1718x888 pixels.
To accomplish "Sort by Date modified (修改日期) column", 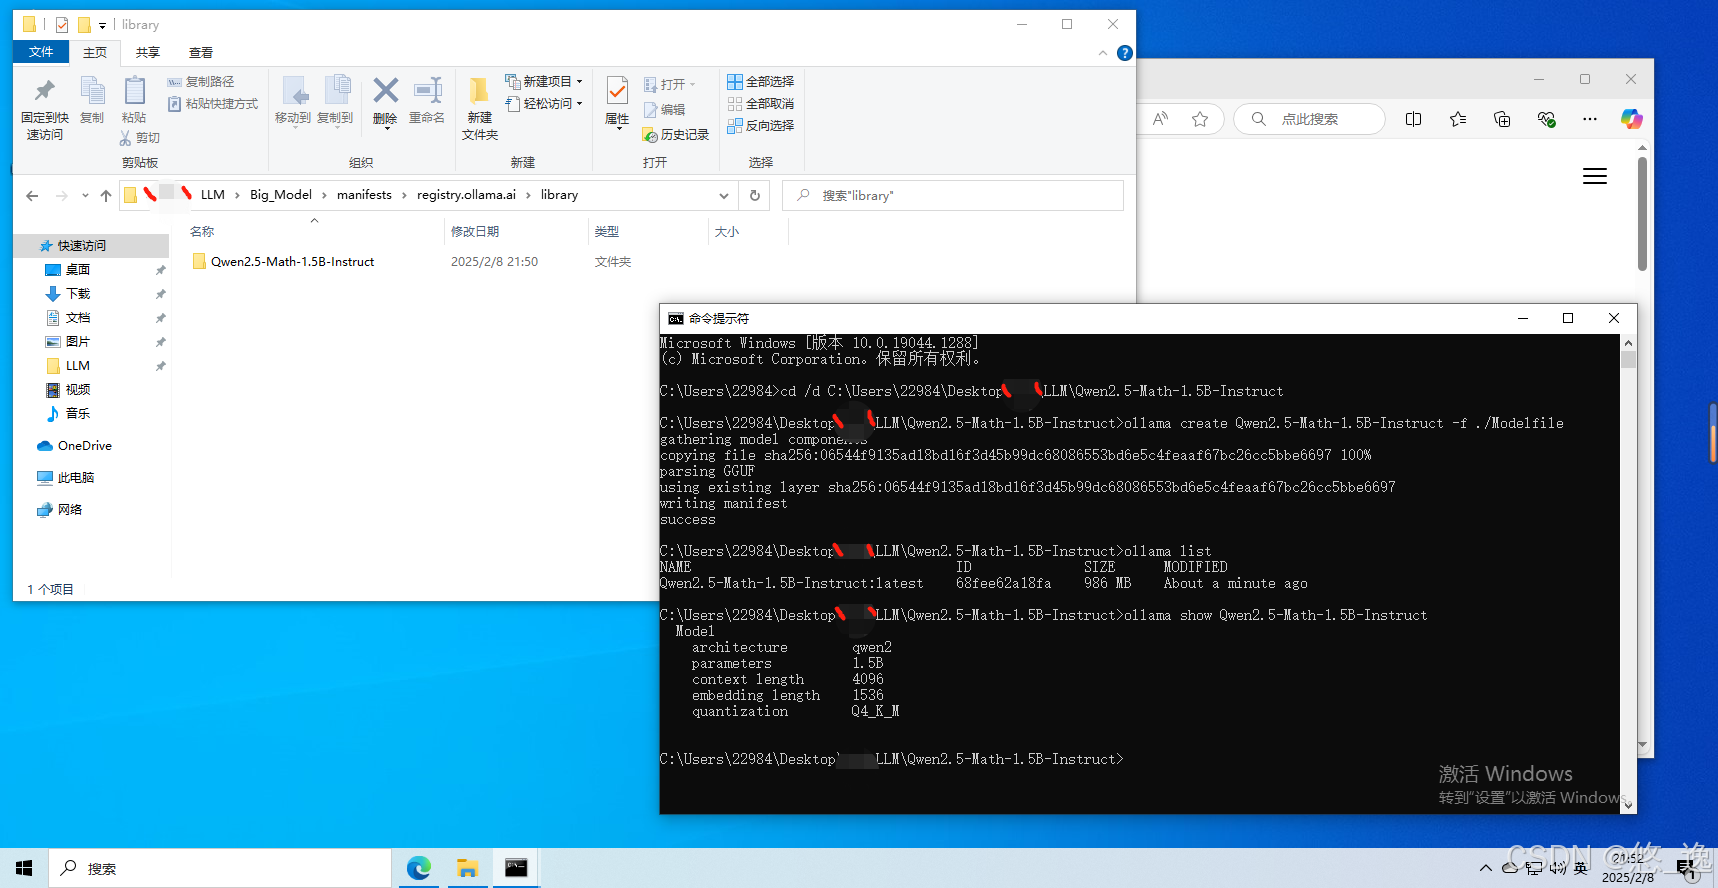I will (x=516, y=232).
